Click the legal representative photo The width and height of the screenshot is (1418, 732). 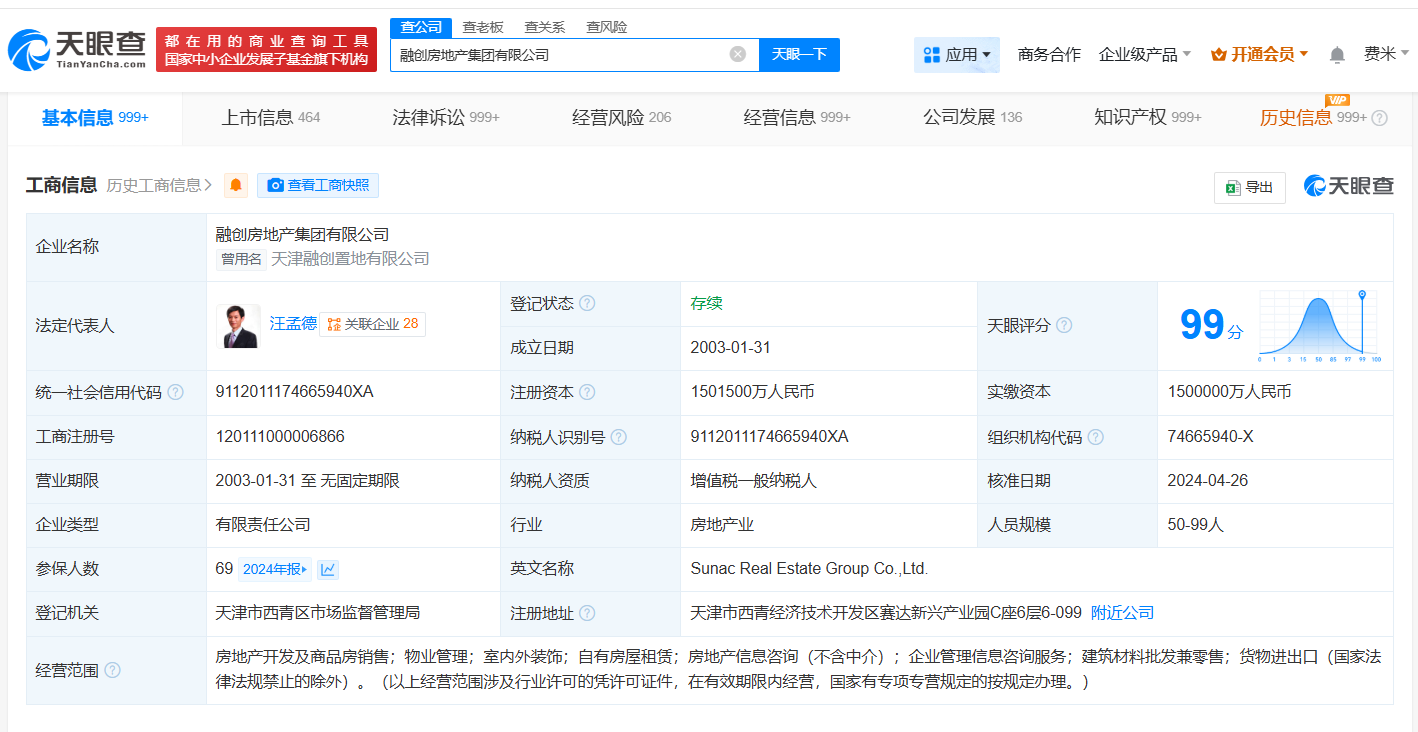[x=238, y=326]
